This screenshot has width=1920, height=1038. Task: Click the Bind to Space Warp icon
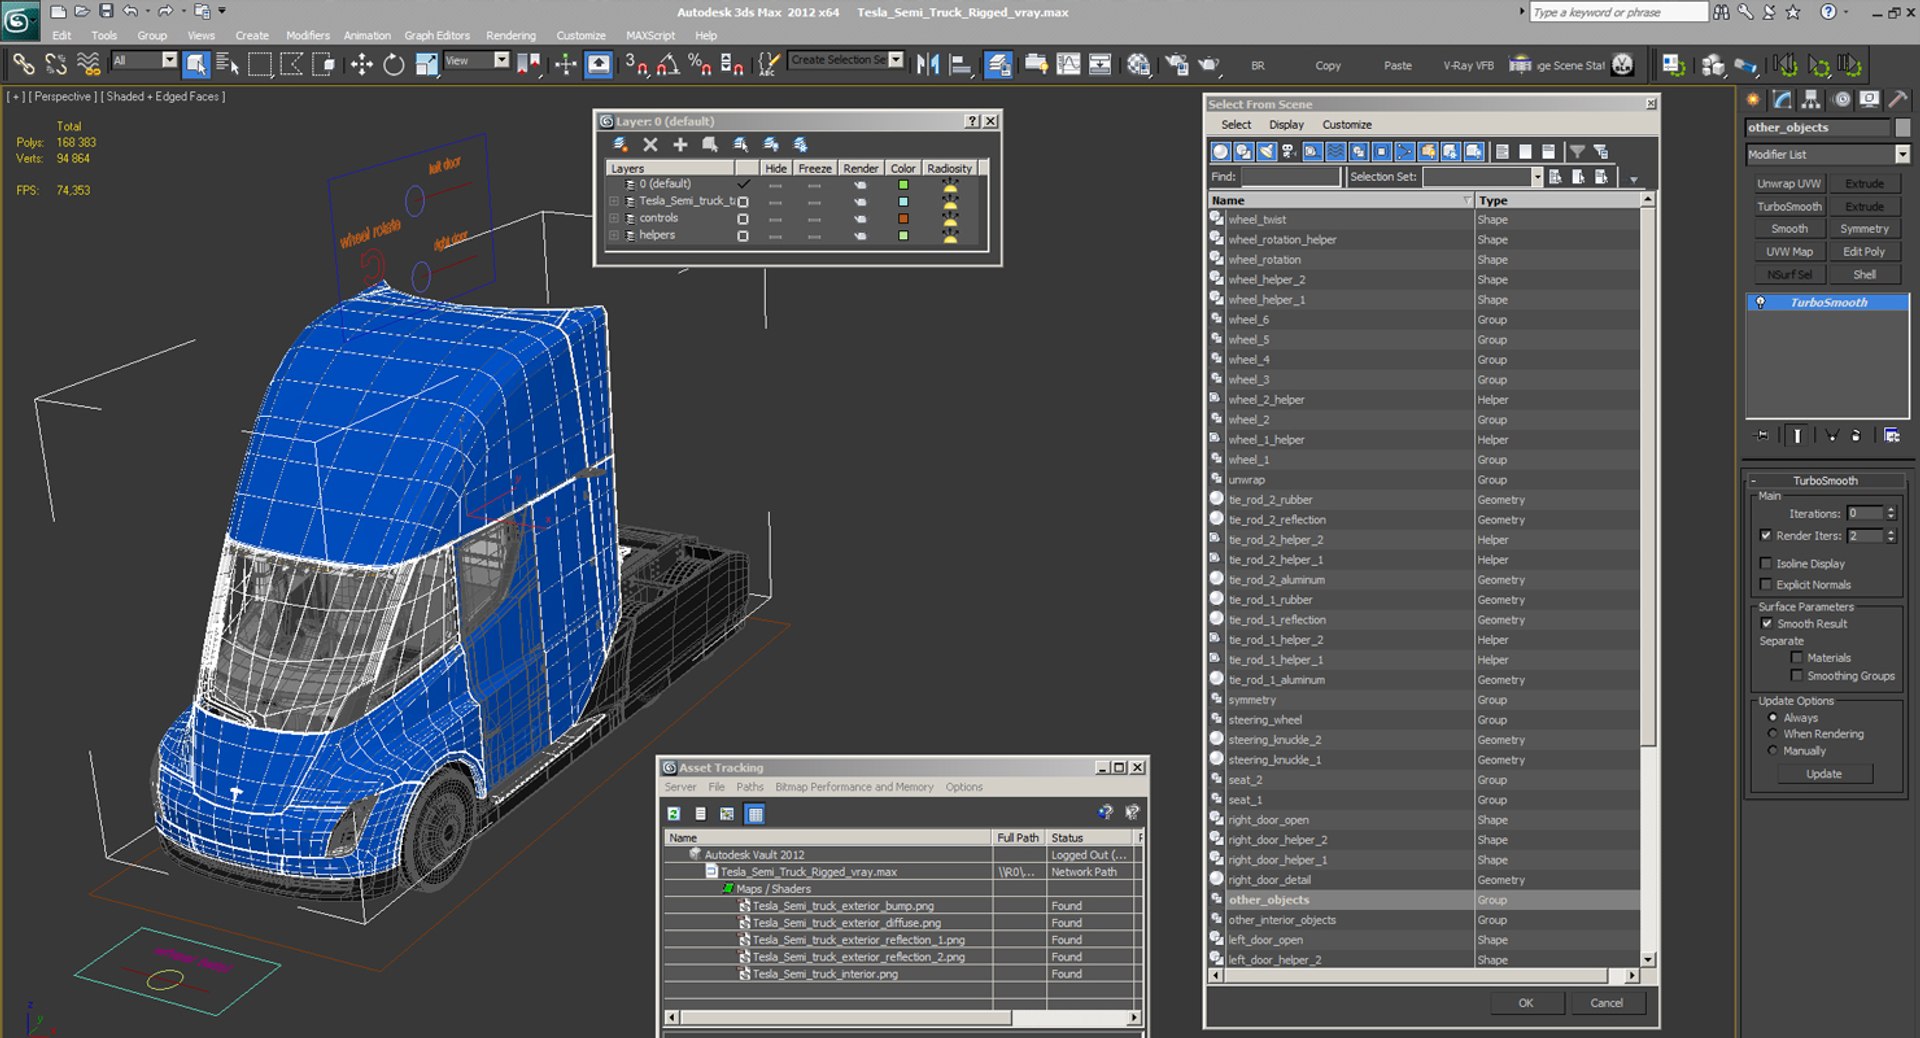click(x=89, y=65)
